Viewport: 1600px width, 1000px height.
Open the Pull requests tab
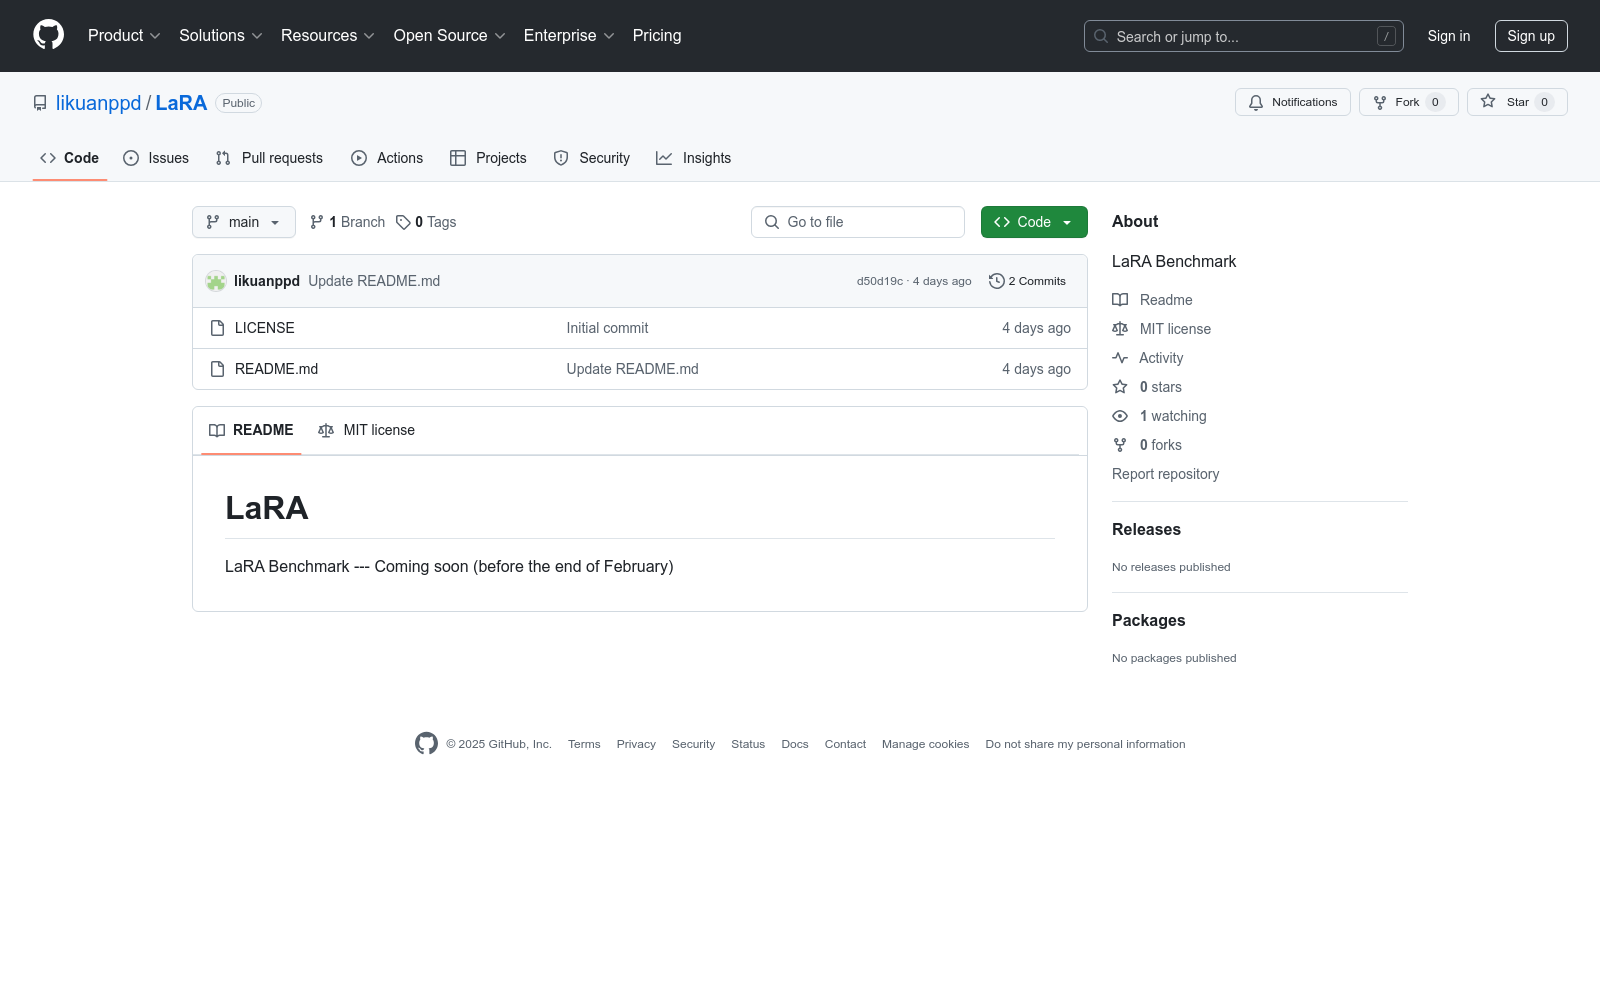tap(269, 158)
